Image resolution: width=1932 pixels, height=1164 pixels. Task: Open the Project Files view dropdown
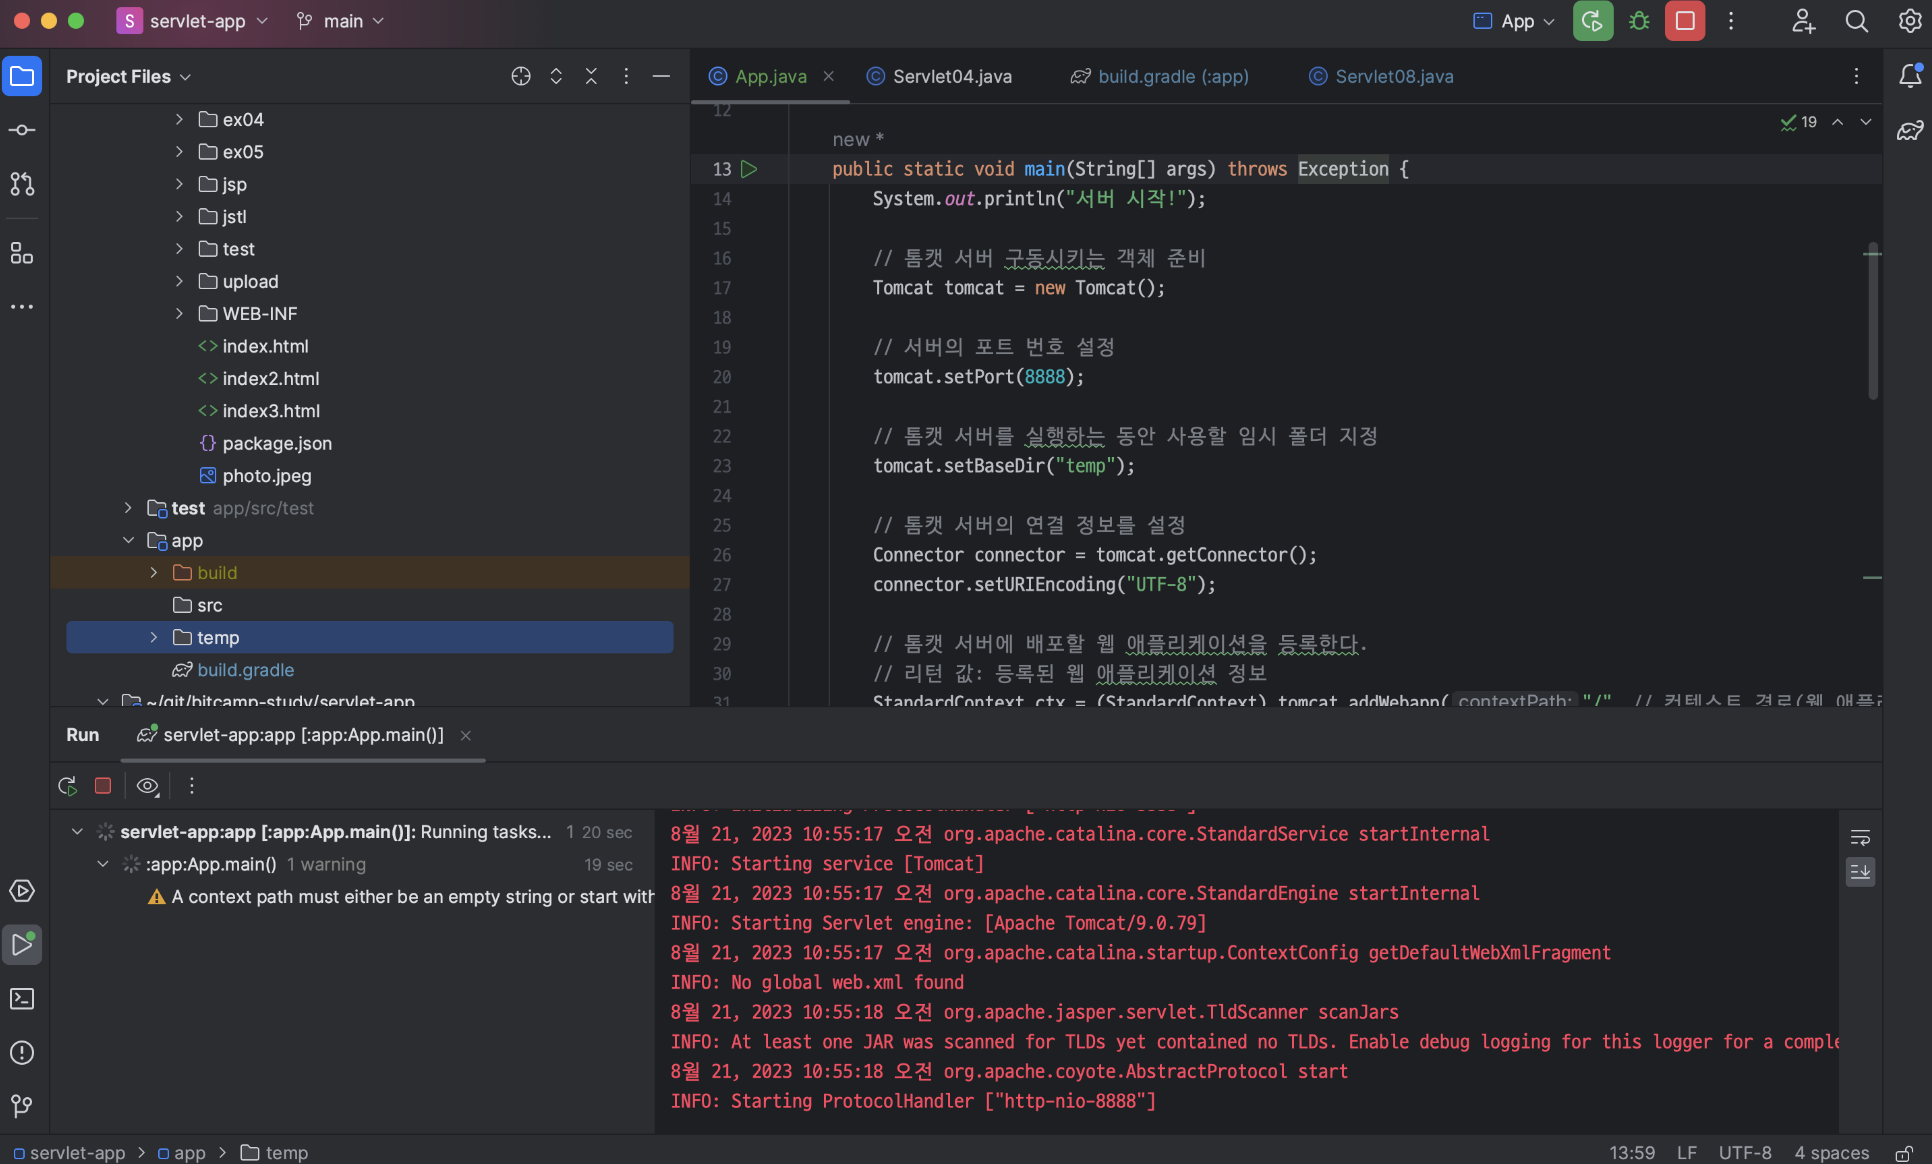click(x=128, y=76)
